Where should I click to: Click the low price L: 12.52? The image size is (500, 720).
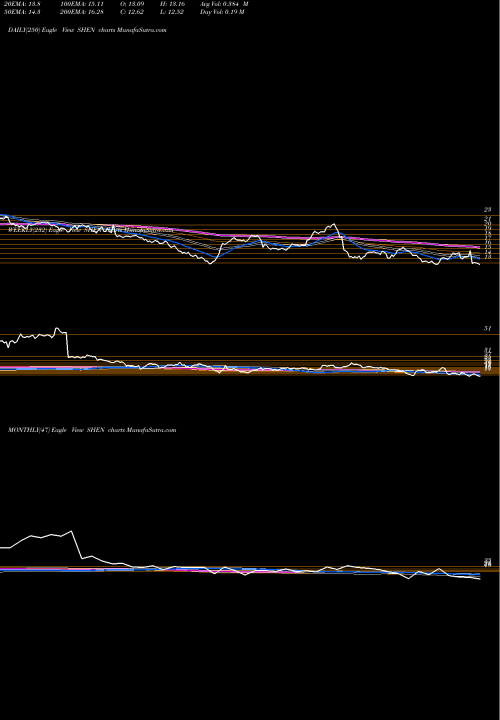[x=172, y=12]
